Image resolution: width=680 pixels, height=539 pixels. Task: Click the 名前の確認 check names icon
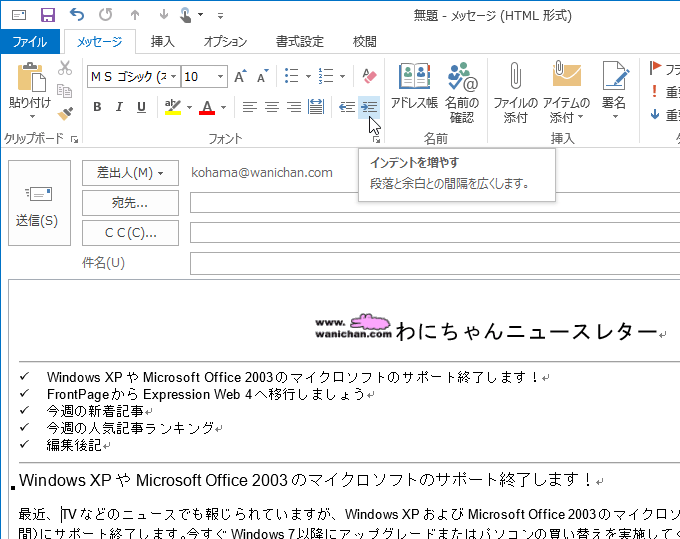[462, 92]
